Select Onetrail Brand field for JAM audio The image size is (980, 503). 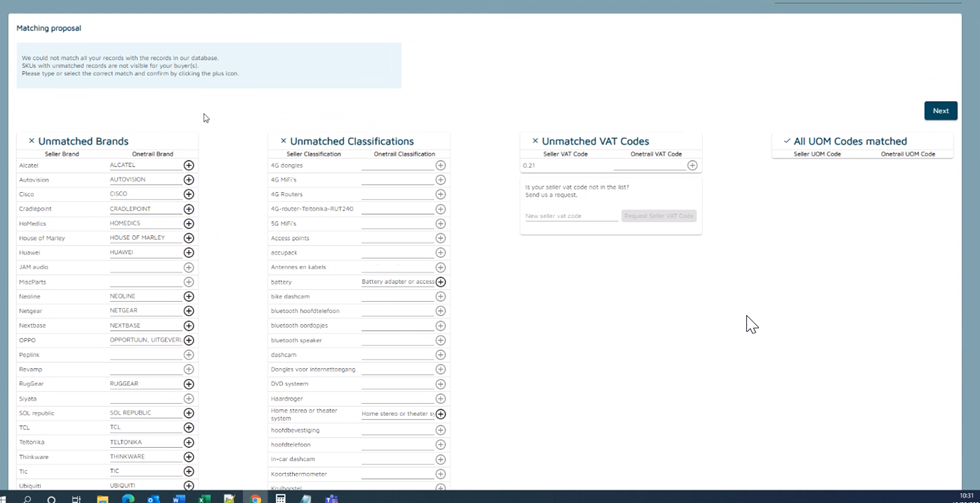tap(145, 268)
